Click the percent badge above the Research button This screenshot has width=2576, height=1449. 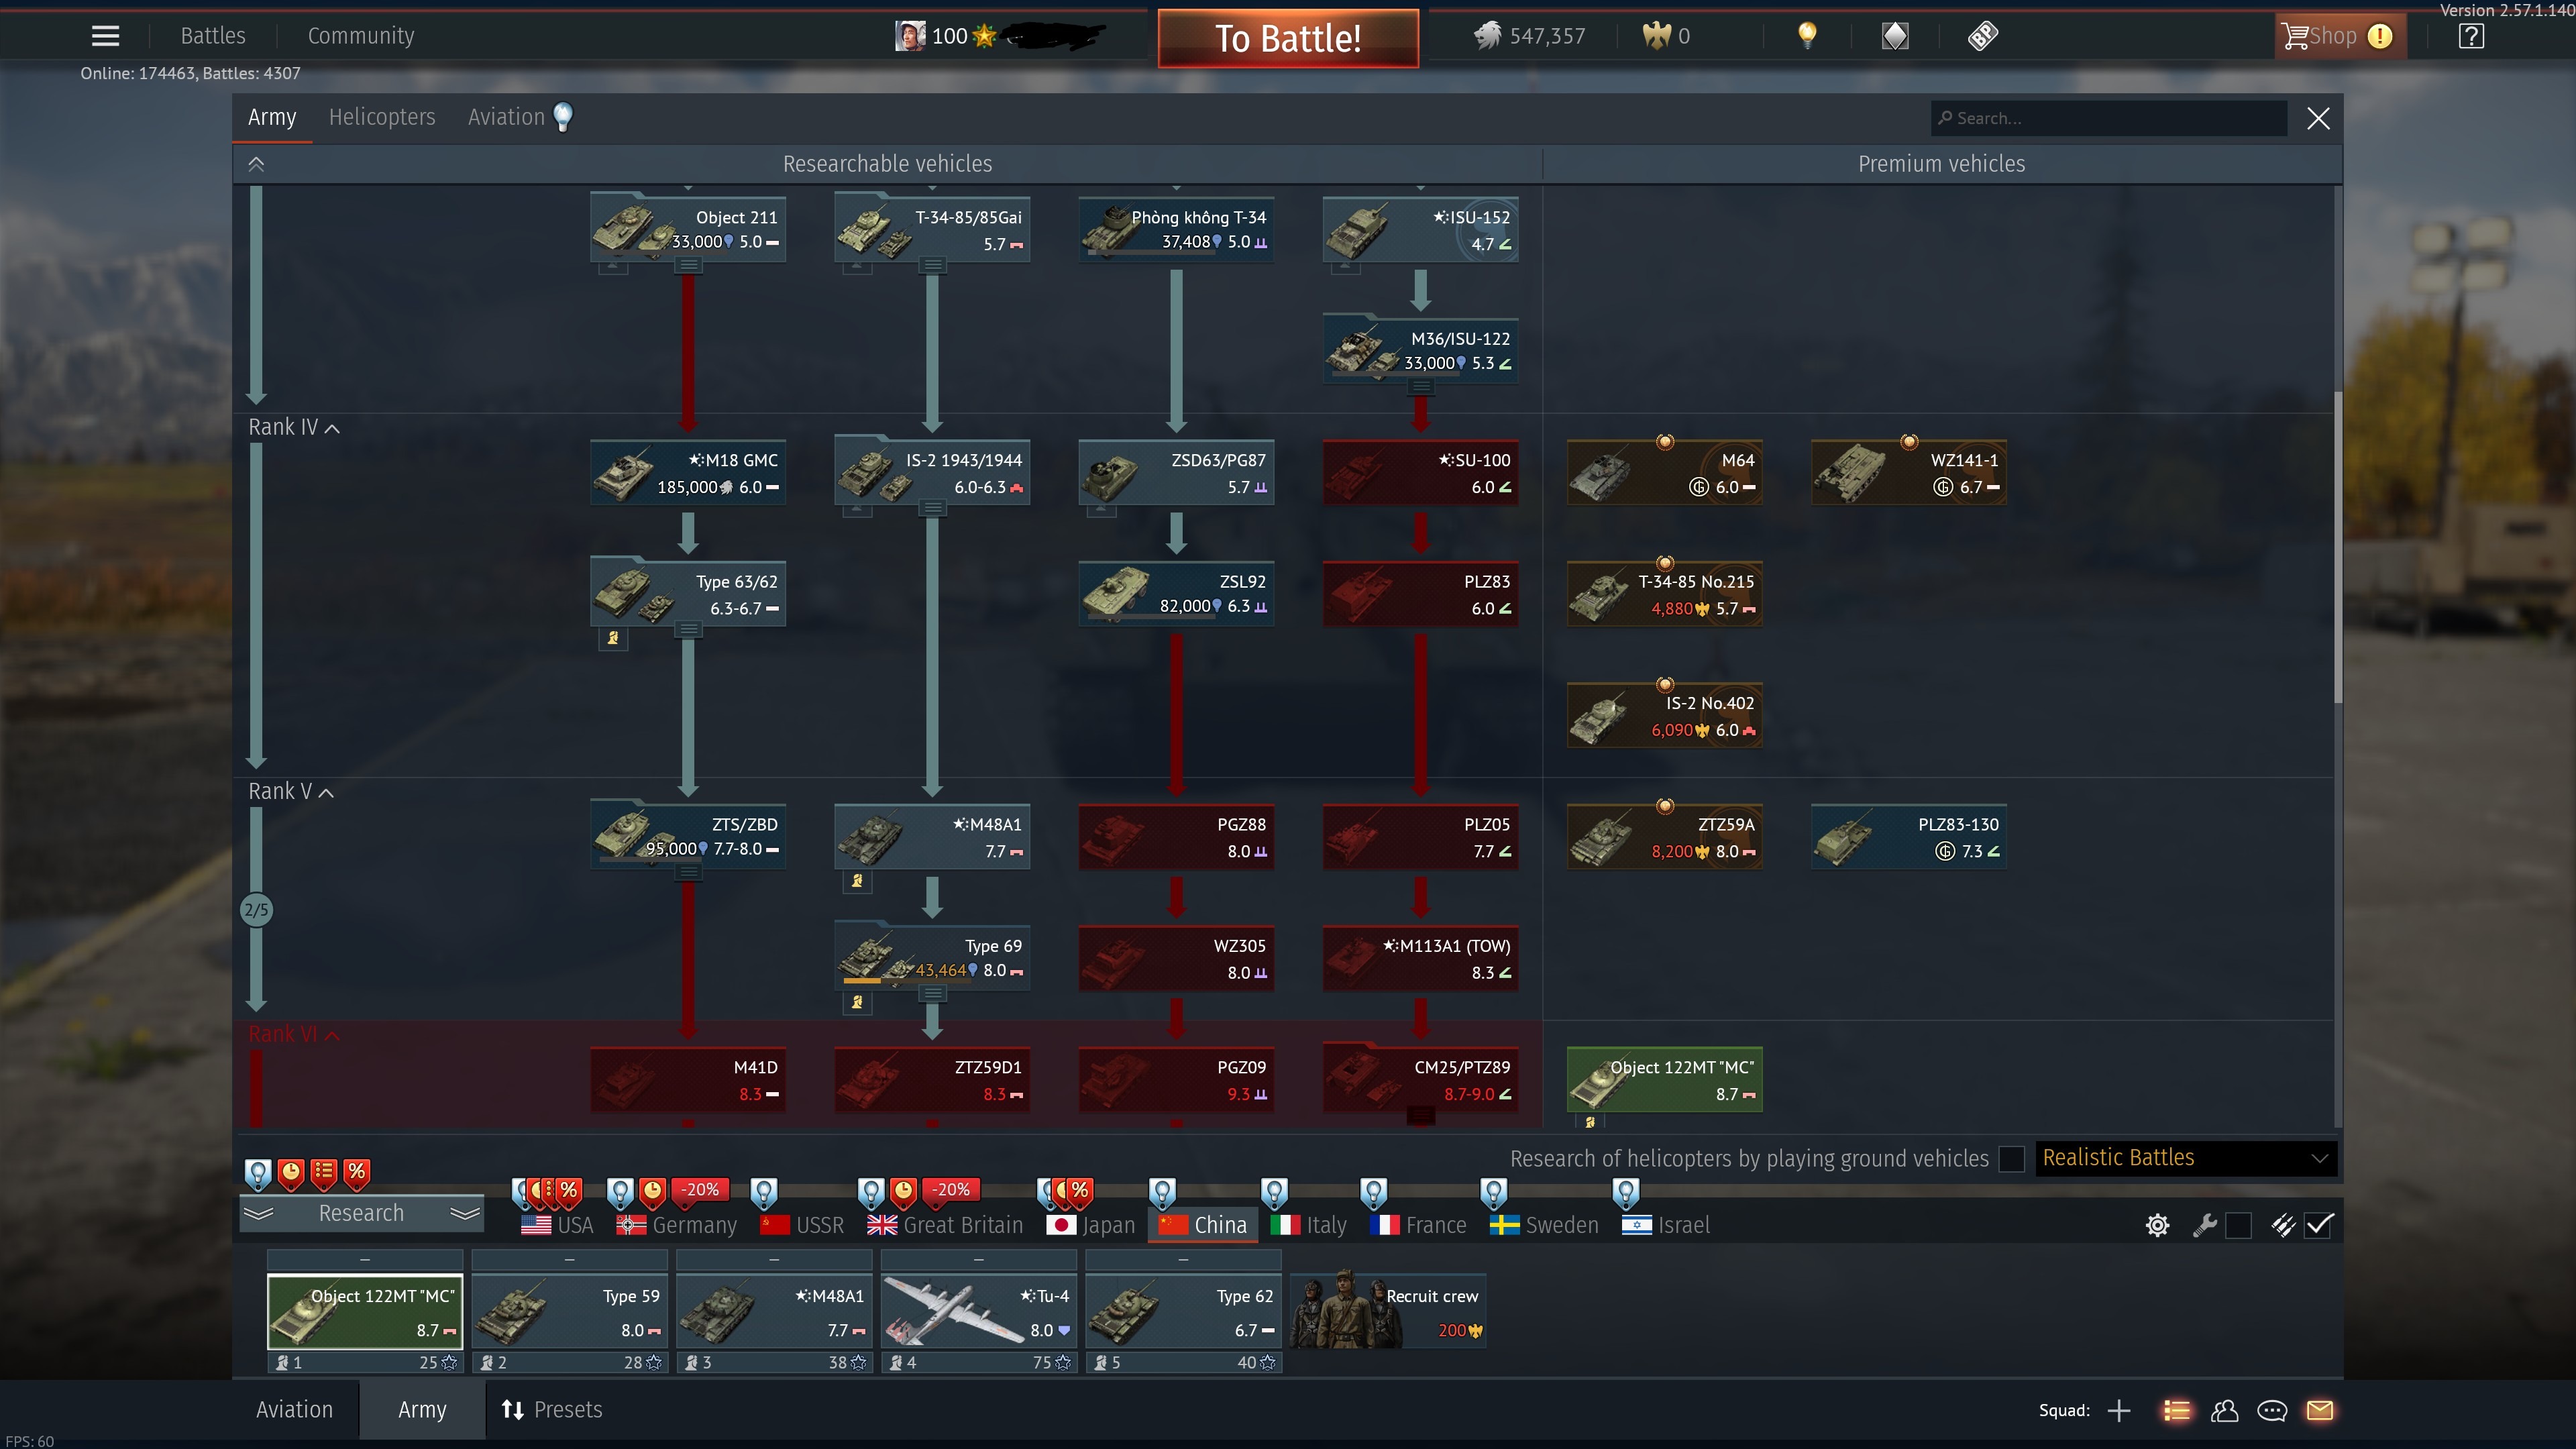tap(357, 1174)
